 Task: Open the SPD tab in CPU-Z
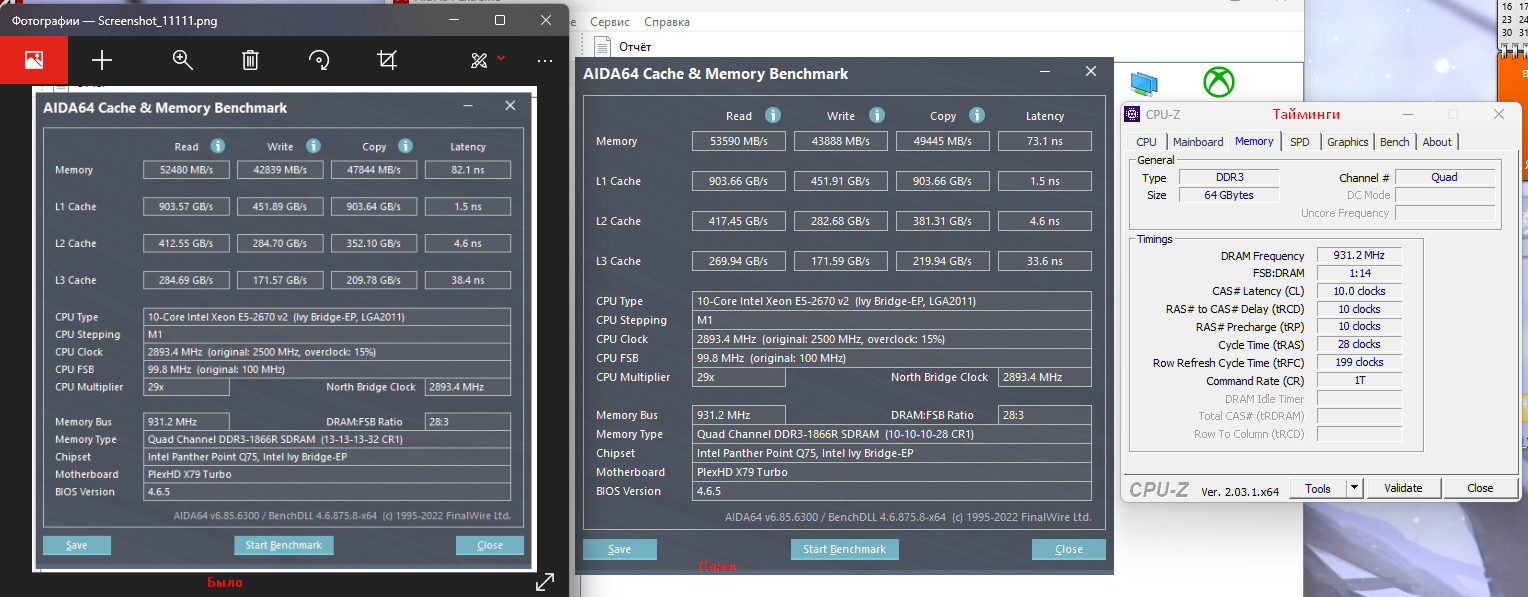(1299, 142)
